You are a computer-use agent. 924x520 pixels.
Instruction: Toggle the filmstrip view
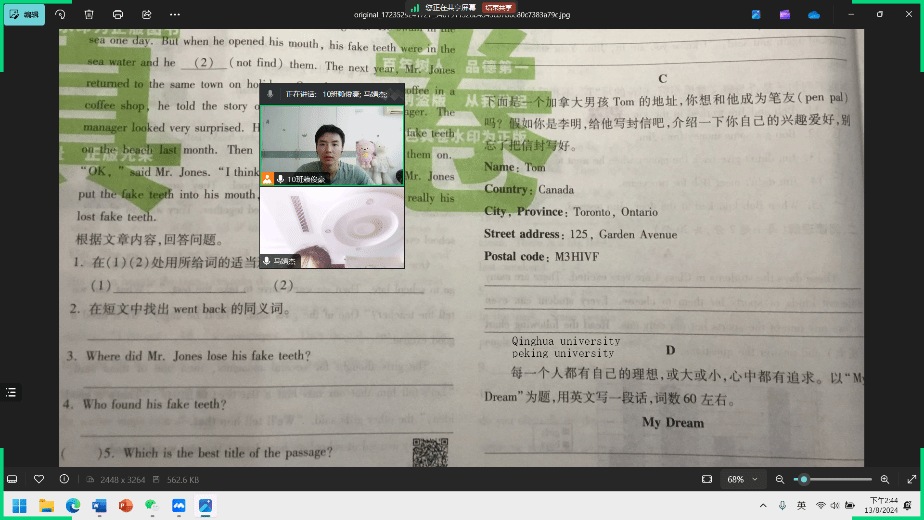(x=12, y=479)
